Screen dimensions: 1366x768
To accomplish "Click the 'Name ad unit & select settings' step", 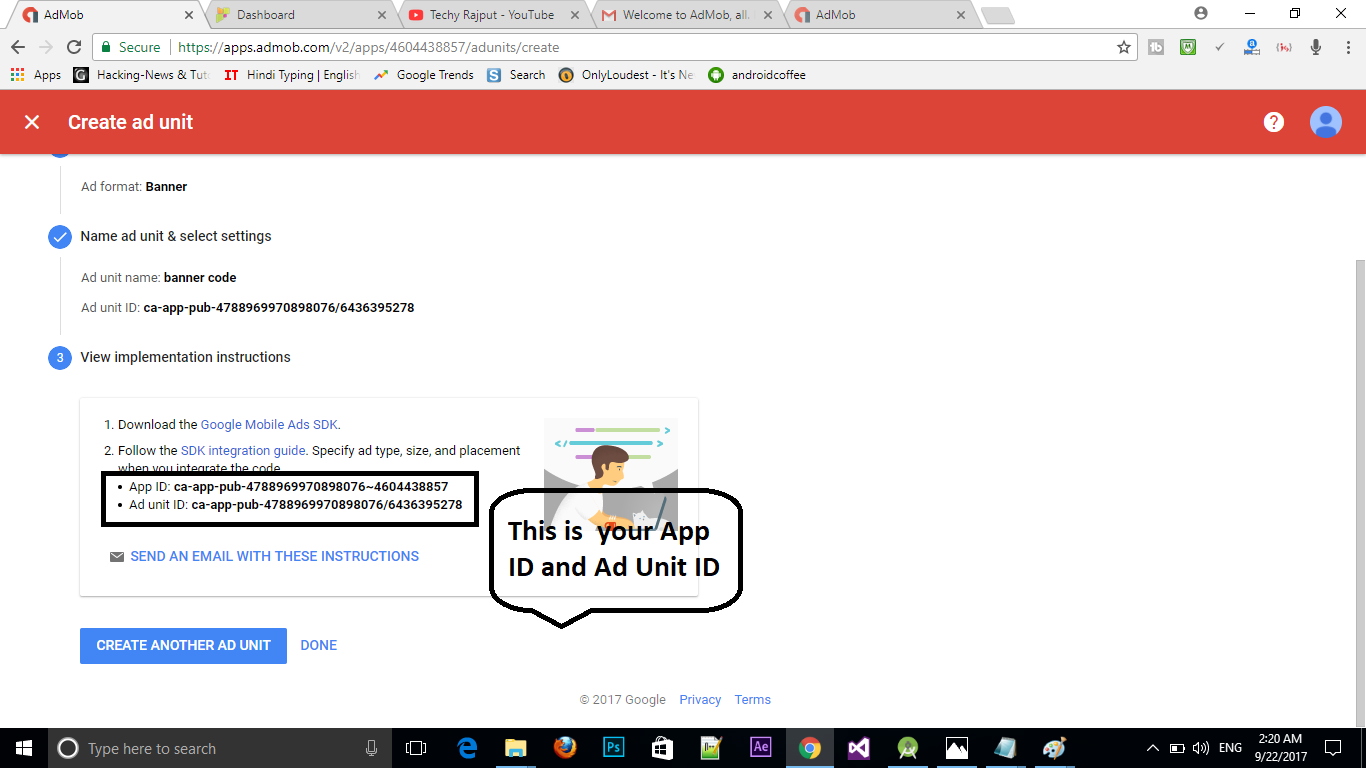I will (176, 236).
